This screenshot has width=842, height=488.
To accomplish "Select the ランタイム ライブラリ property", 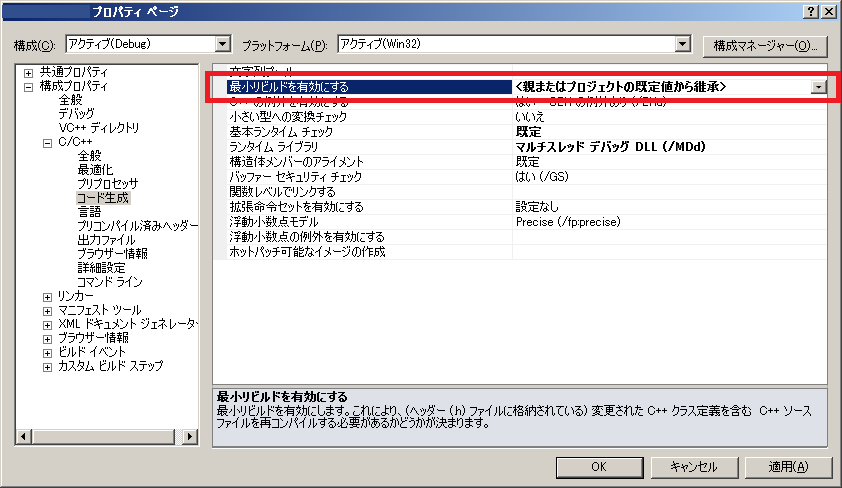I will pos(274,147).
